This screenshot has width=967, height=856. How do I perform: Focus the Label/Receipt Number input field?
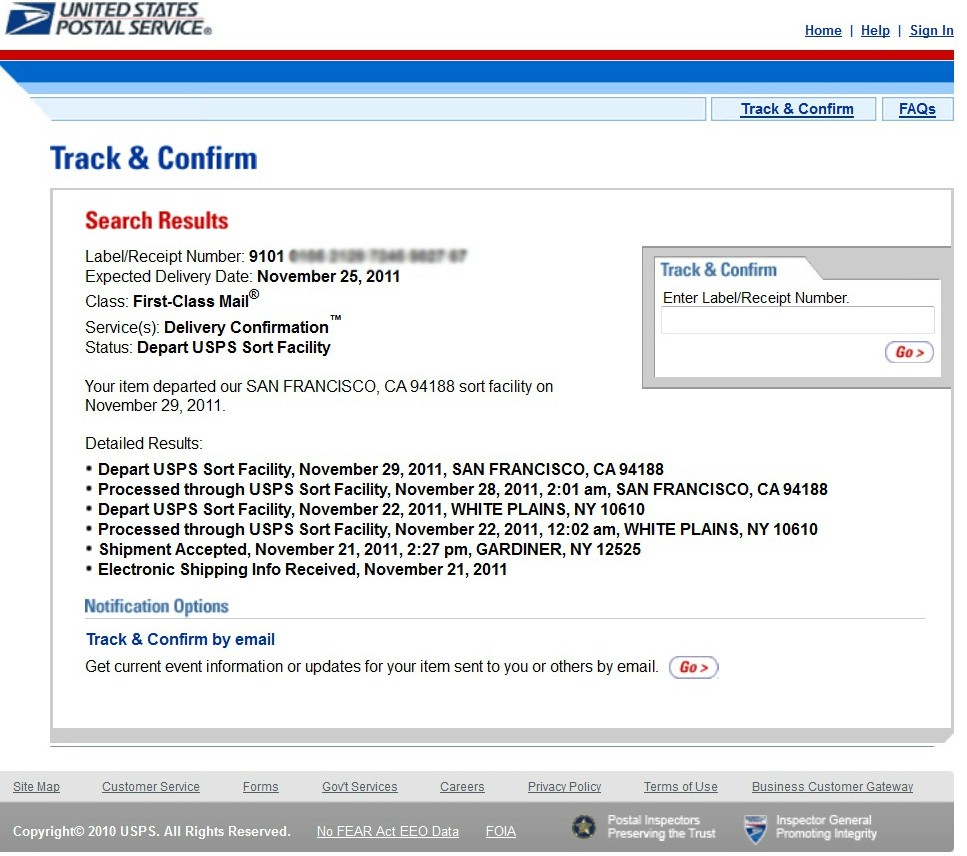point(797,320)
